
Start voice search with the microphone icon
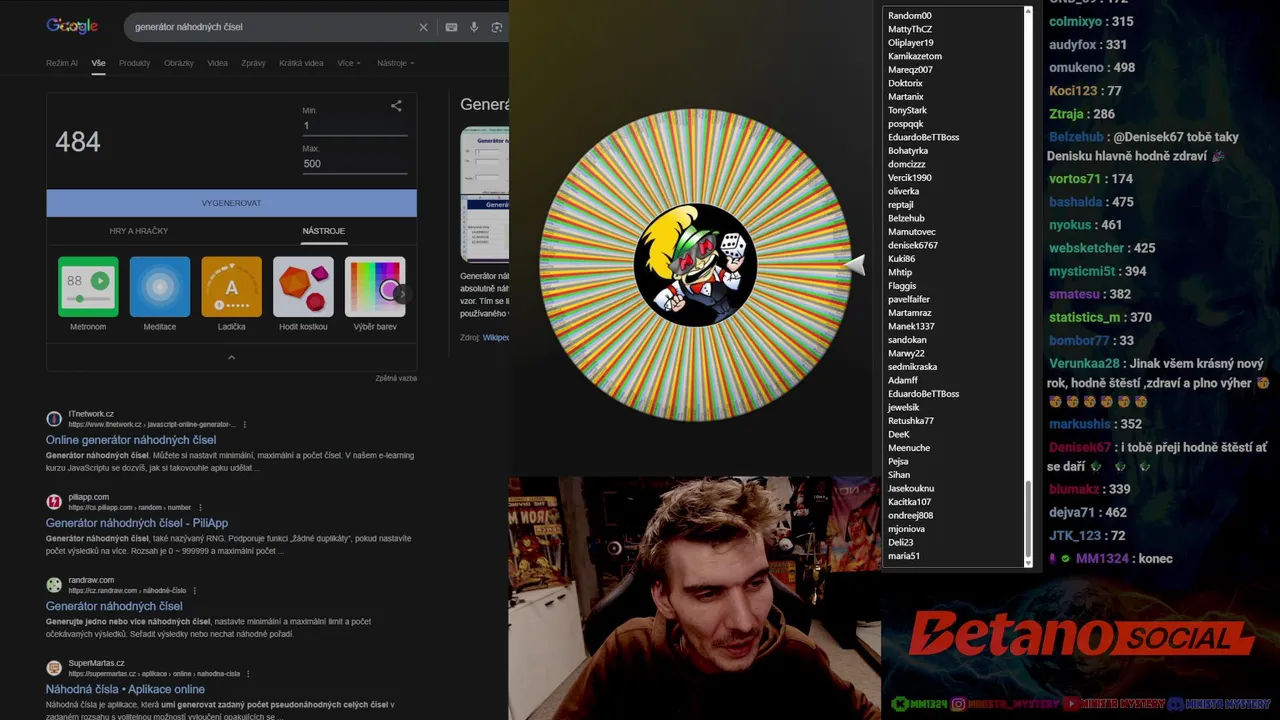474,27
